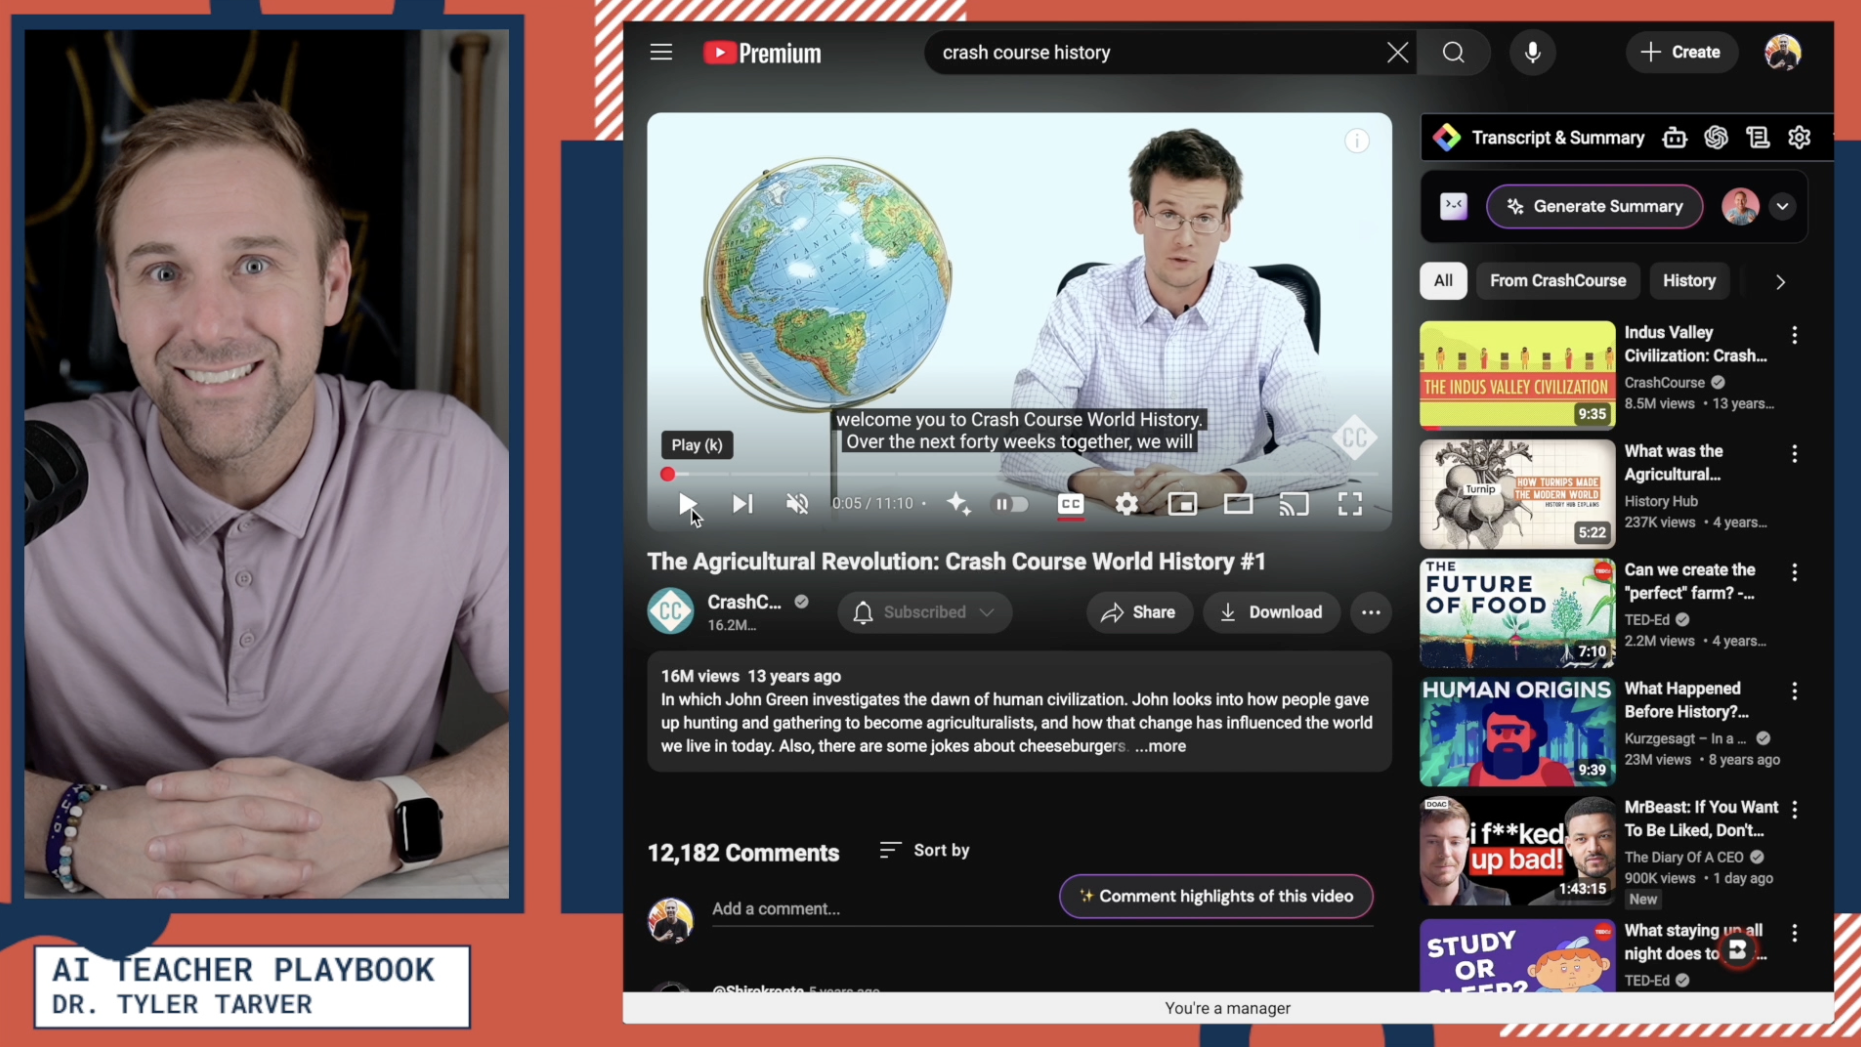This screenshot has width=1861, height=1047.
Task: Cast the video to a device
Action: (1294, 504)
